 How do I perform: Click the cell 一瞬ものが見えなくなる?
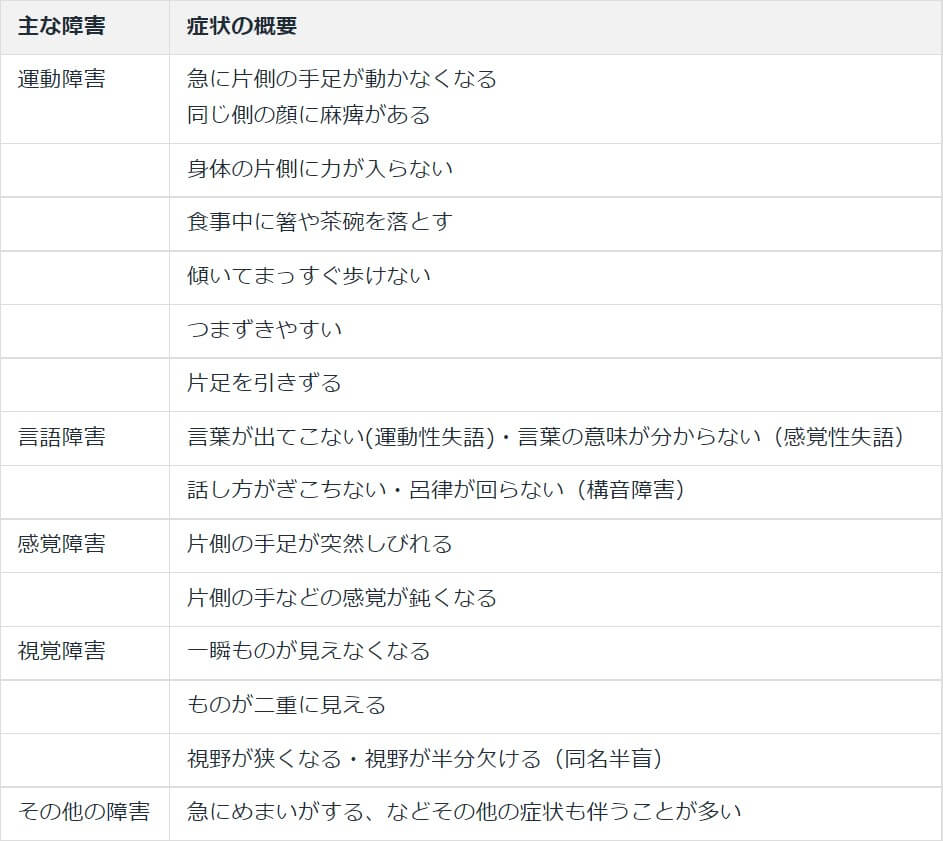coord(309,652)
